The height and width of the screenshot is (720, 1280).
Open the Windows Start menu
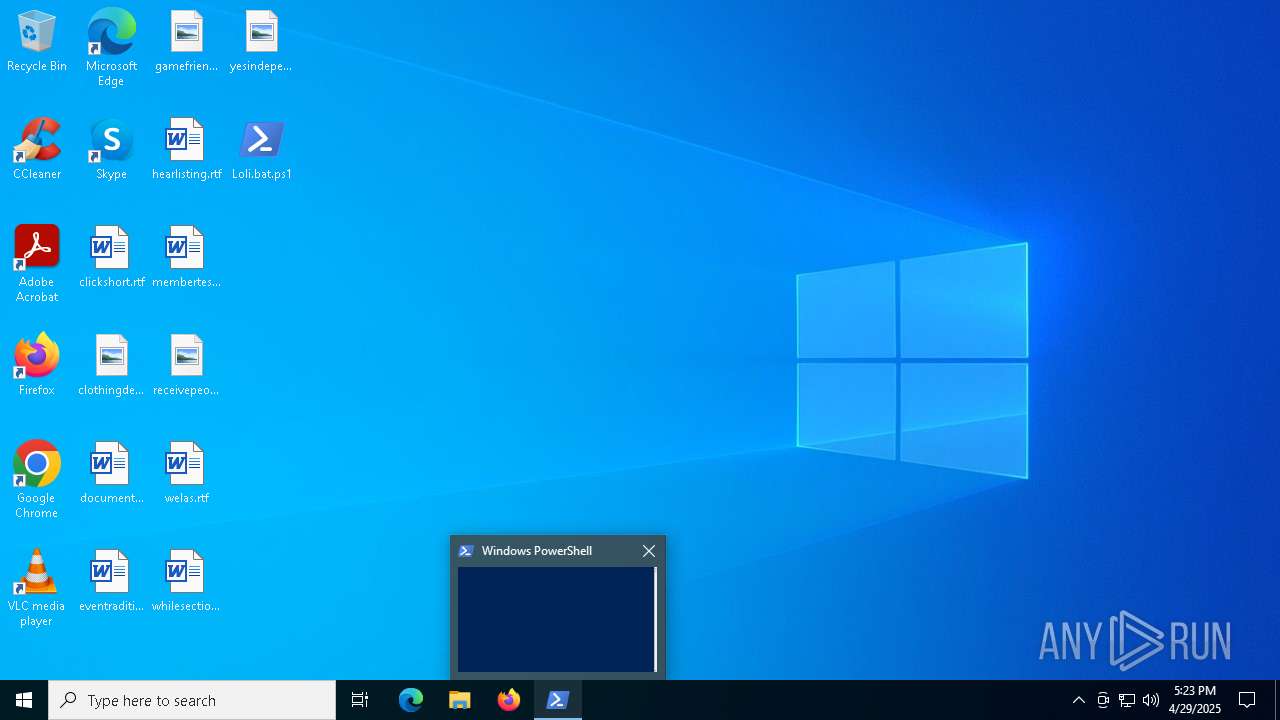[24, 700]
